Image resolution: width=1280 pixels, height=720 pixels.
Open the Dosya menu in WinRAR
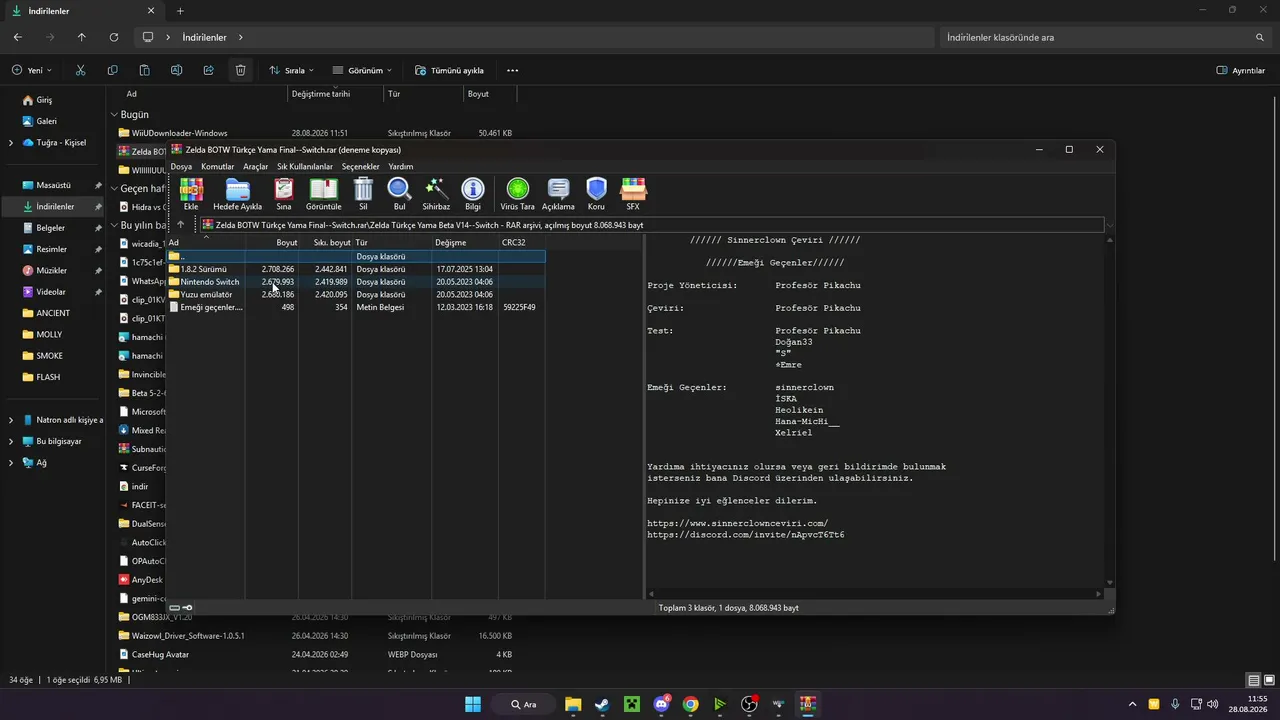[x=181, y=167]
